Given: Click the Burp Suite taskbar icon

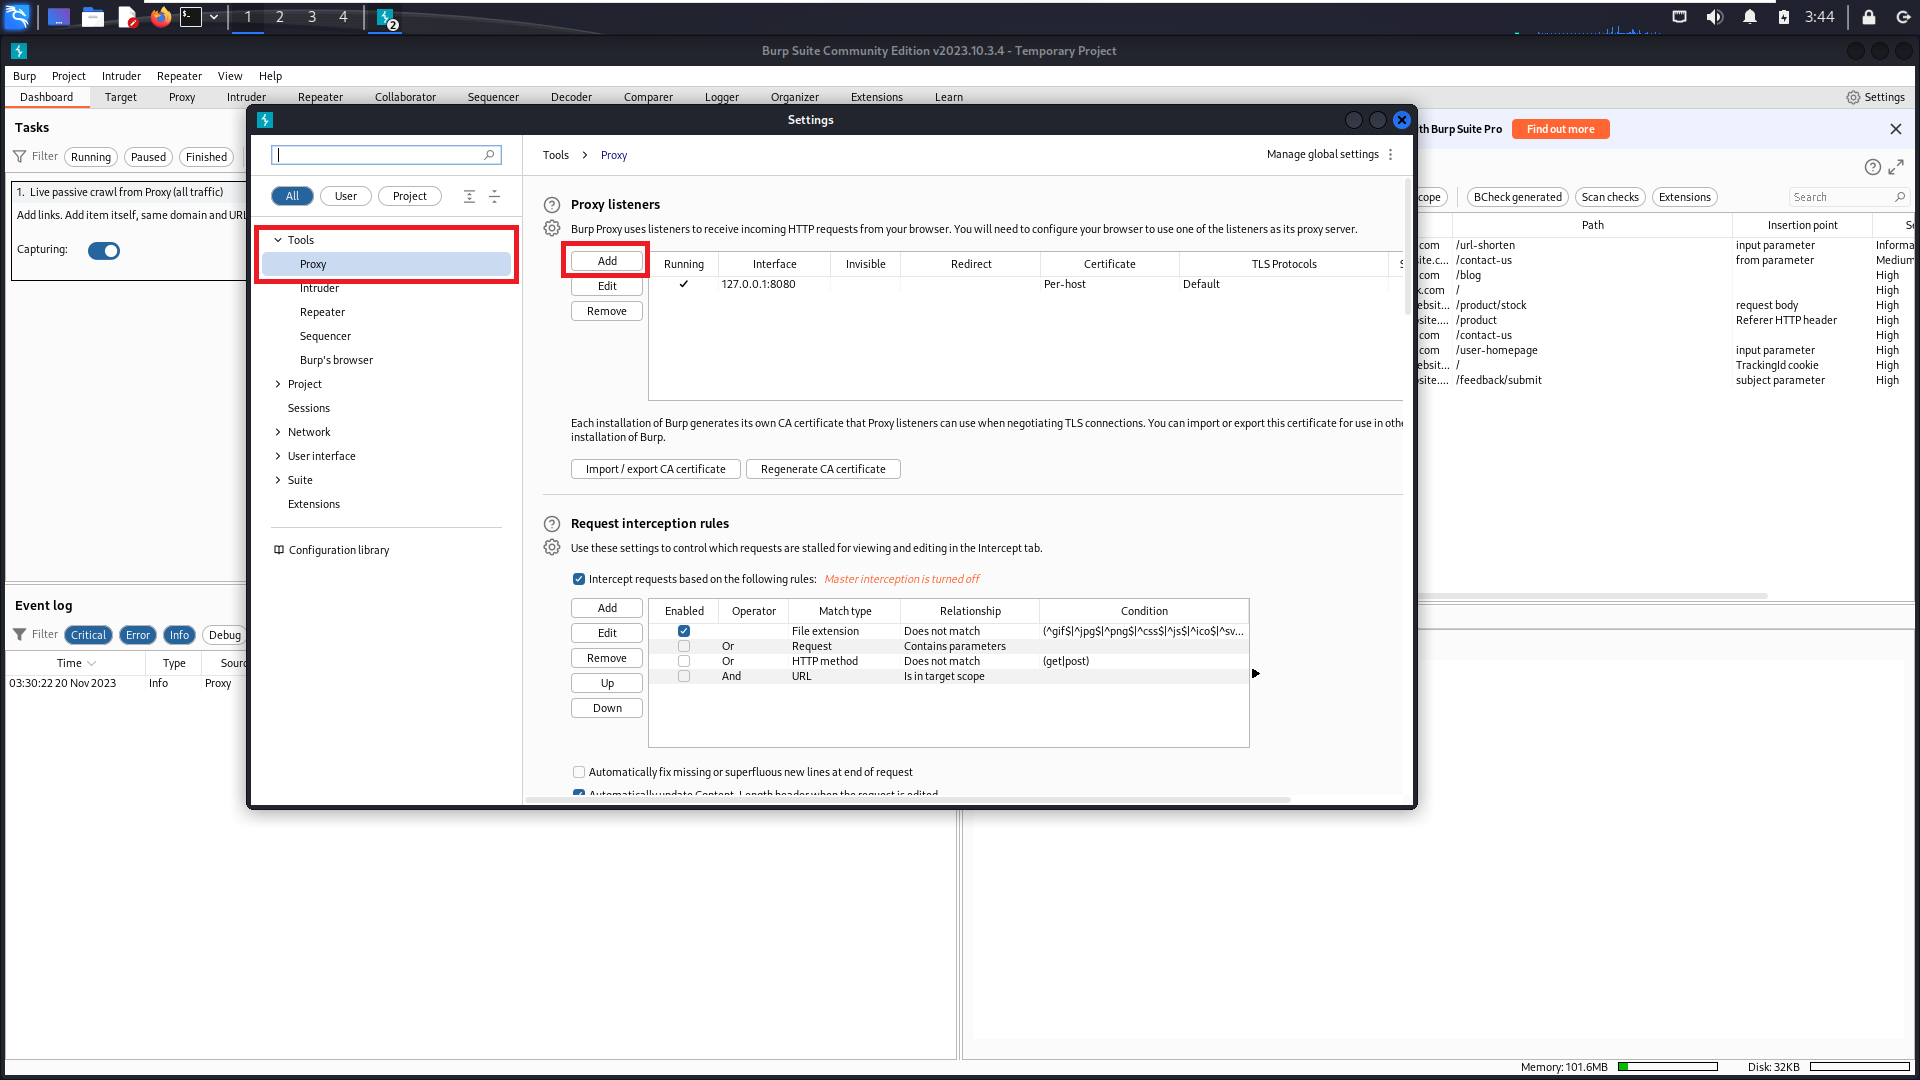Looking at the screenshot, I should (x=386, y=17).
